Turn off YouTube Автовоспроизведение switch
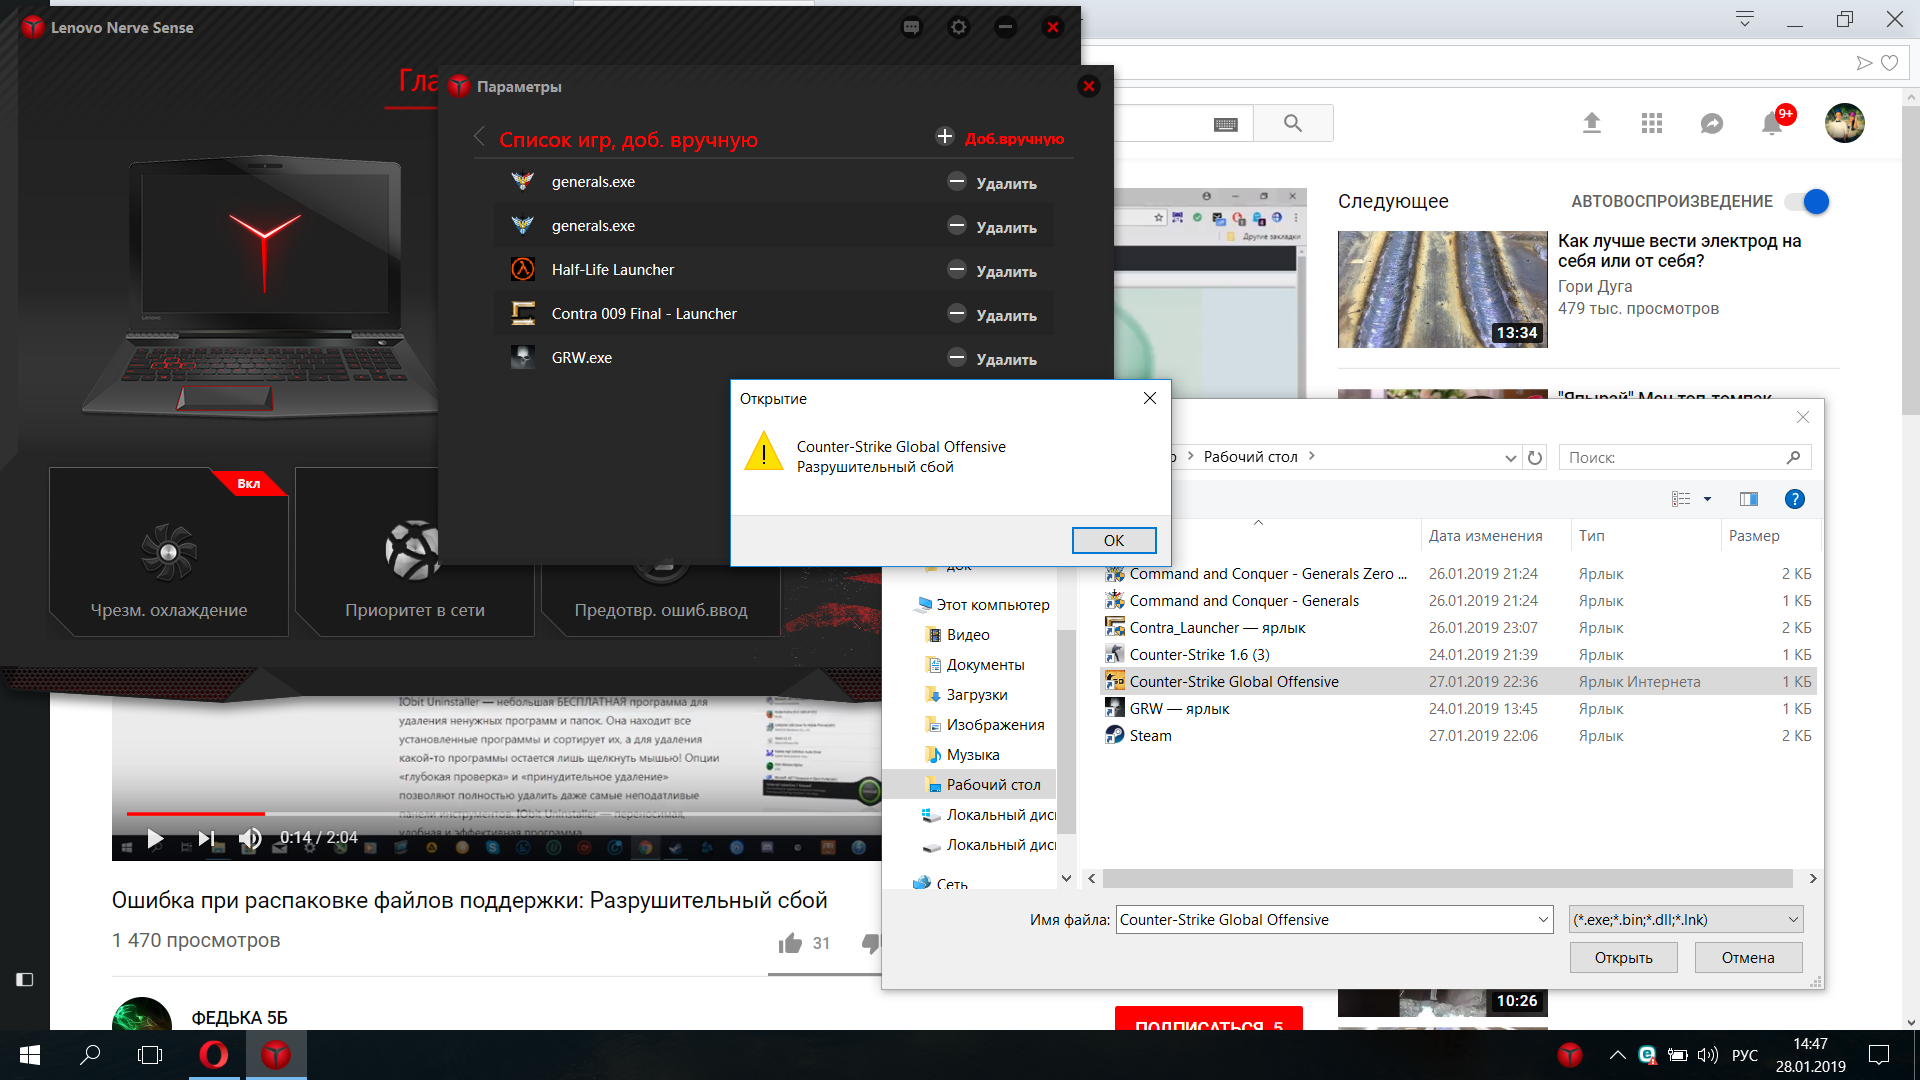The image size is (1920, 1080). [x=1807, y=202]
